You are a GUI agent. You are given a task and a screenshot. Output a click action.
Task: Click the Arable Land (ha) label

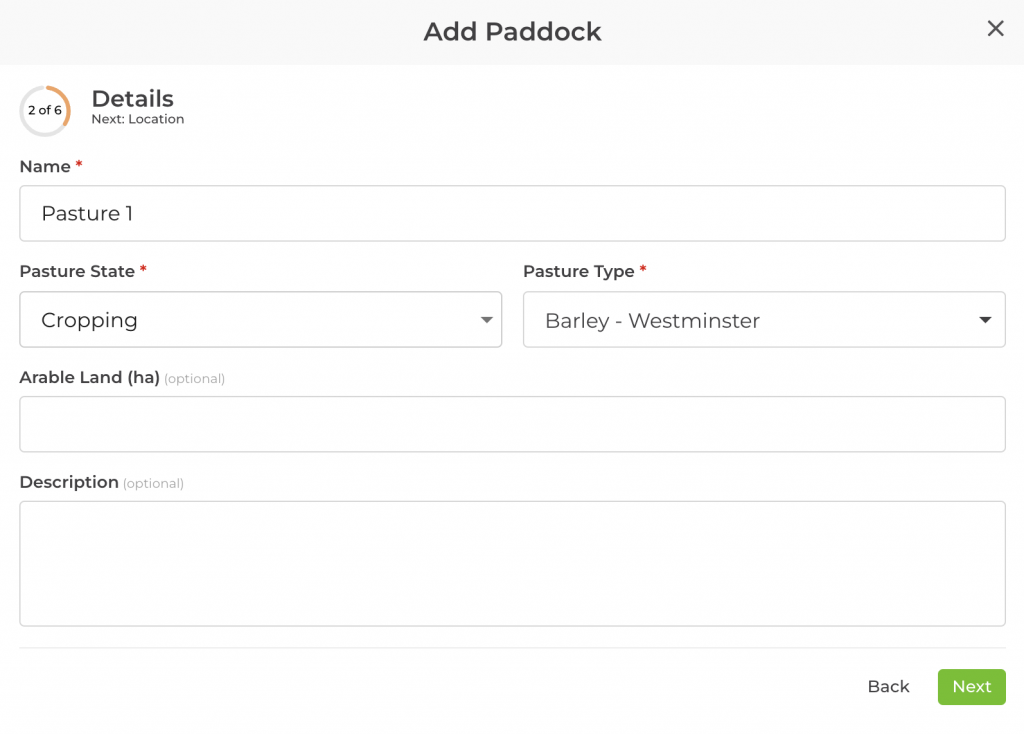pos(89,378)
